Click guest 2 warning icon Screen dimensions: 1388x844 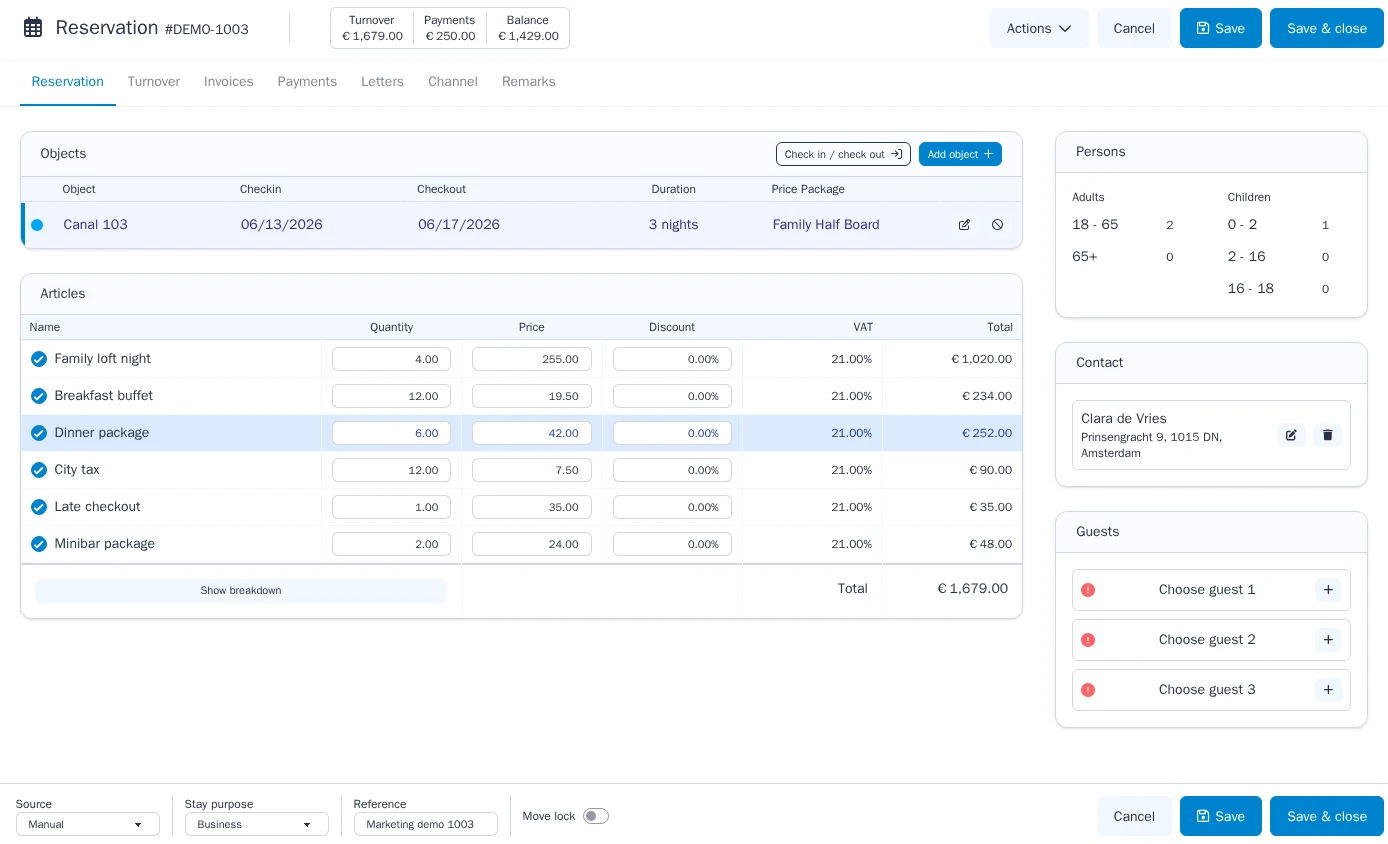(x=1088, y=640)
